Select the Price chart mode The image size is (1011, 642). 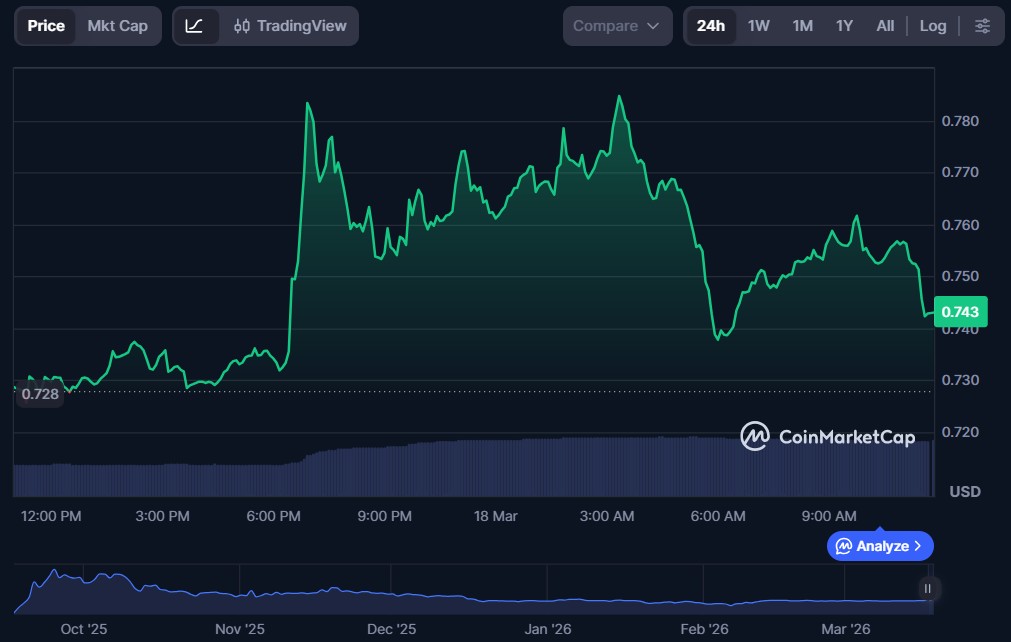click(46, 26)
